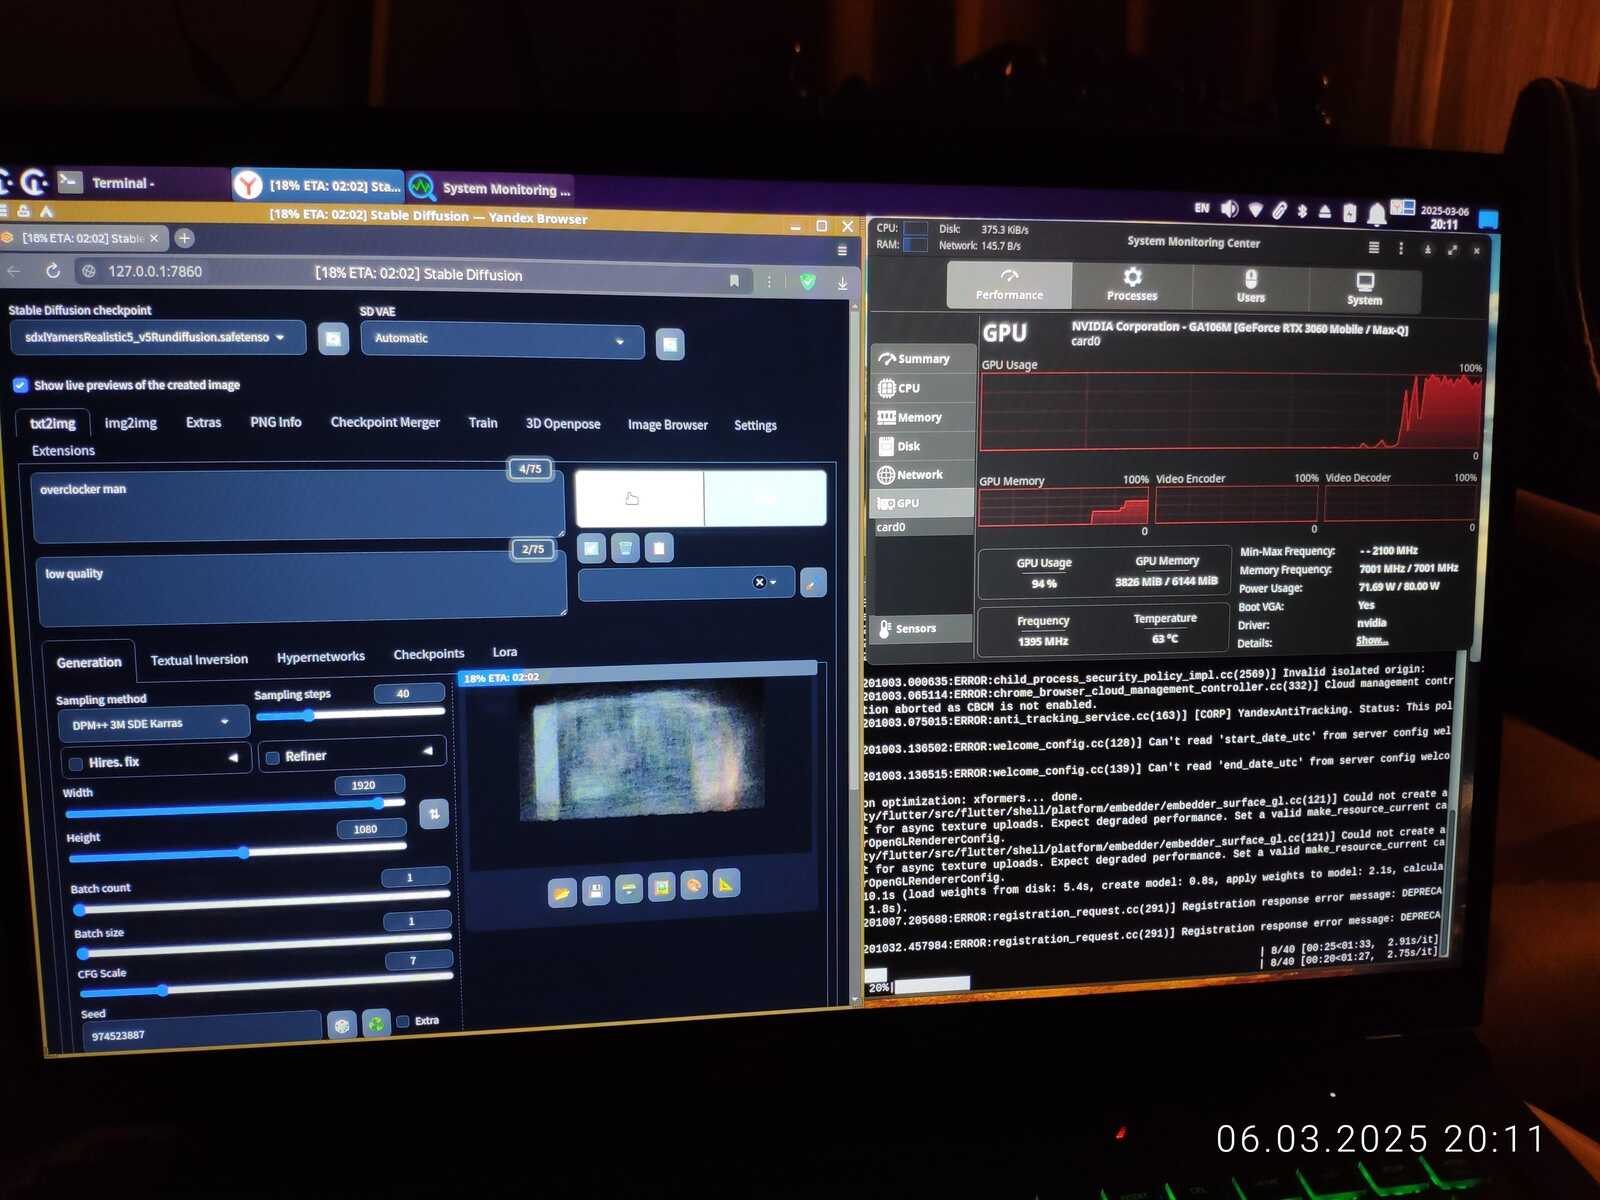Image resolution: width=1600 pixels, height=1200 pixels.
Task: Refresh the SD VAE list
Action: pos(670,345)
